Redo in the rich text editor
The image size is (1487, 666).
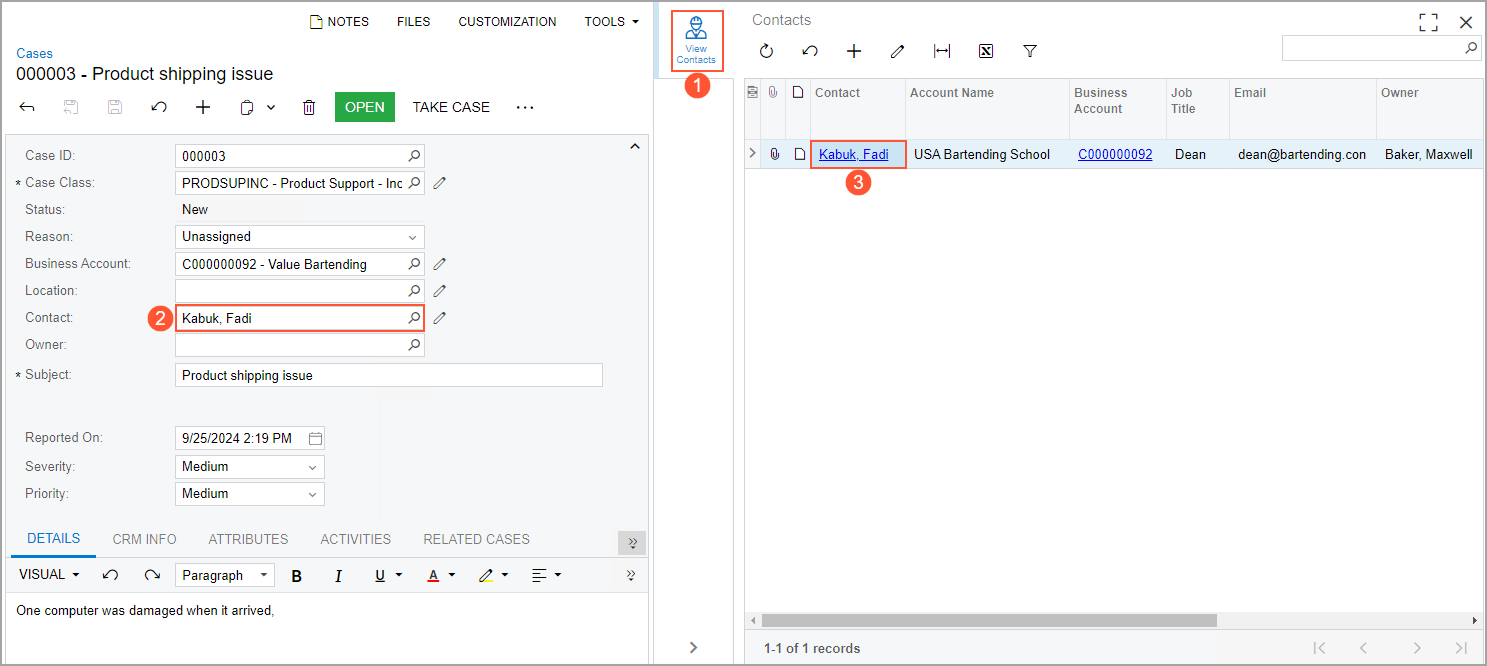(x=152, y=575)
